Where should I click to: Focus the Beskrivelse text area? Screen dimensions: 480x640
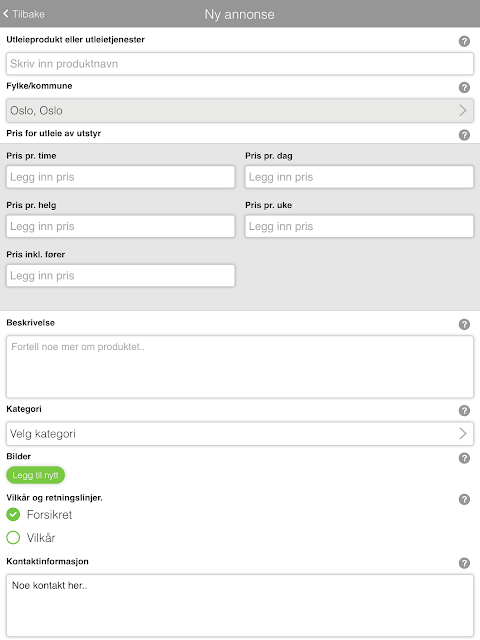[x=240, y=367]
